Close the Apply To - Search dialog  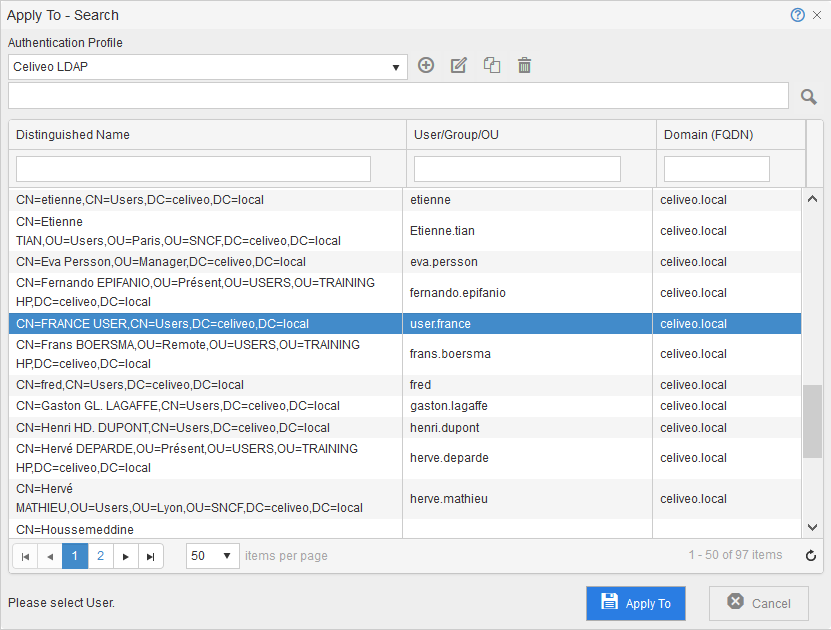coord(816,15)
